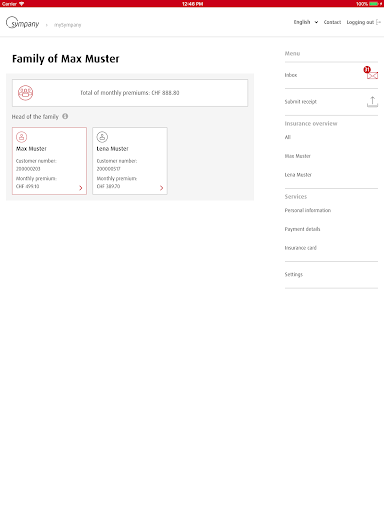Click Lena Muster name on card
Screen dimensions: 384x512
(112, 149)
